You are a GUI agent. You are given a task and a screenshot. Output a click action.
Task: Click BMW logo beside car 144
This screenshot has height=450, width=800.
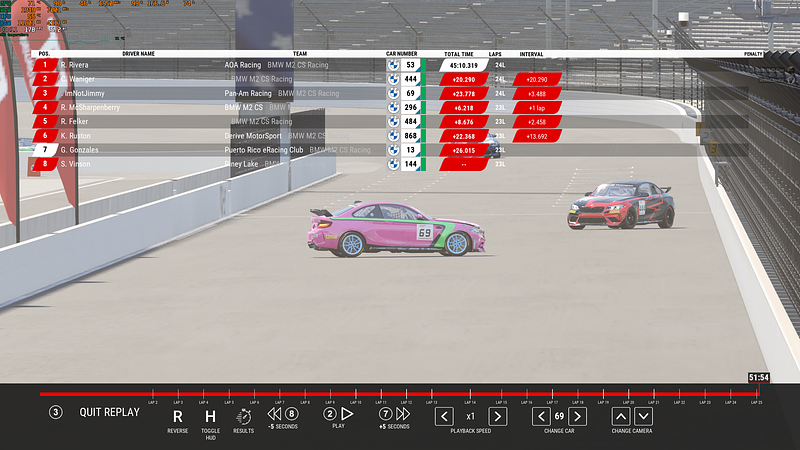click(x=393, y=164)
